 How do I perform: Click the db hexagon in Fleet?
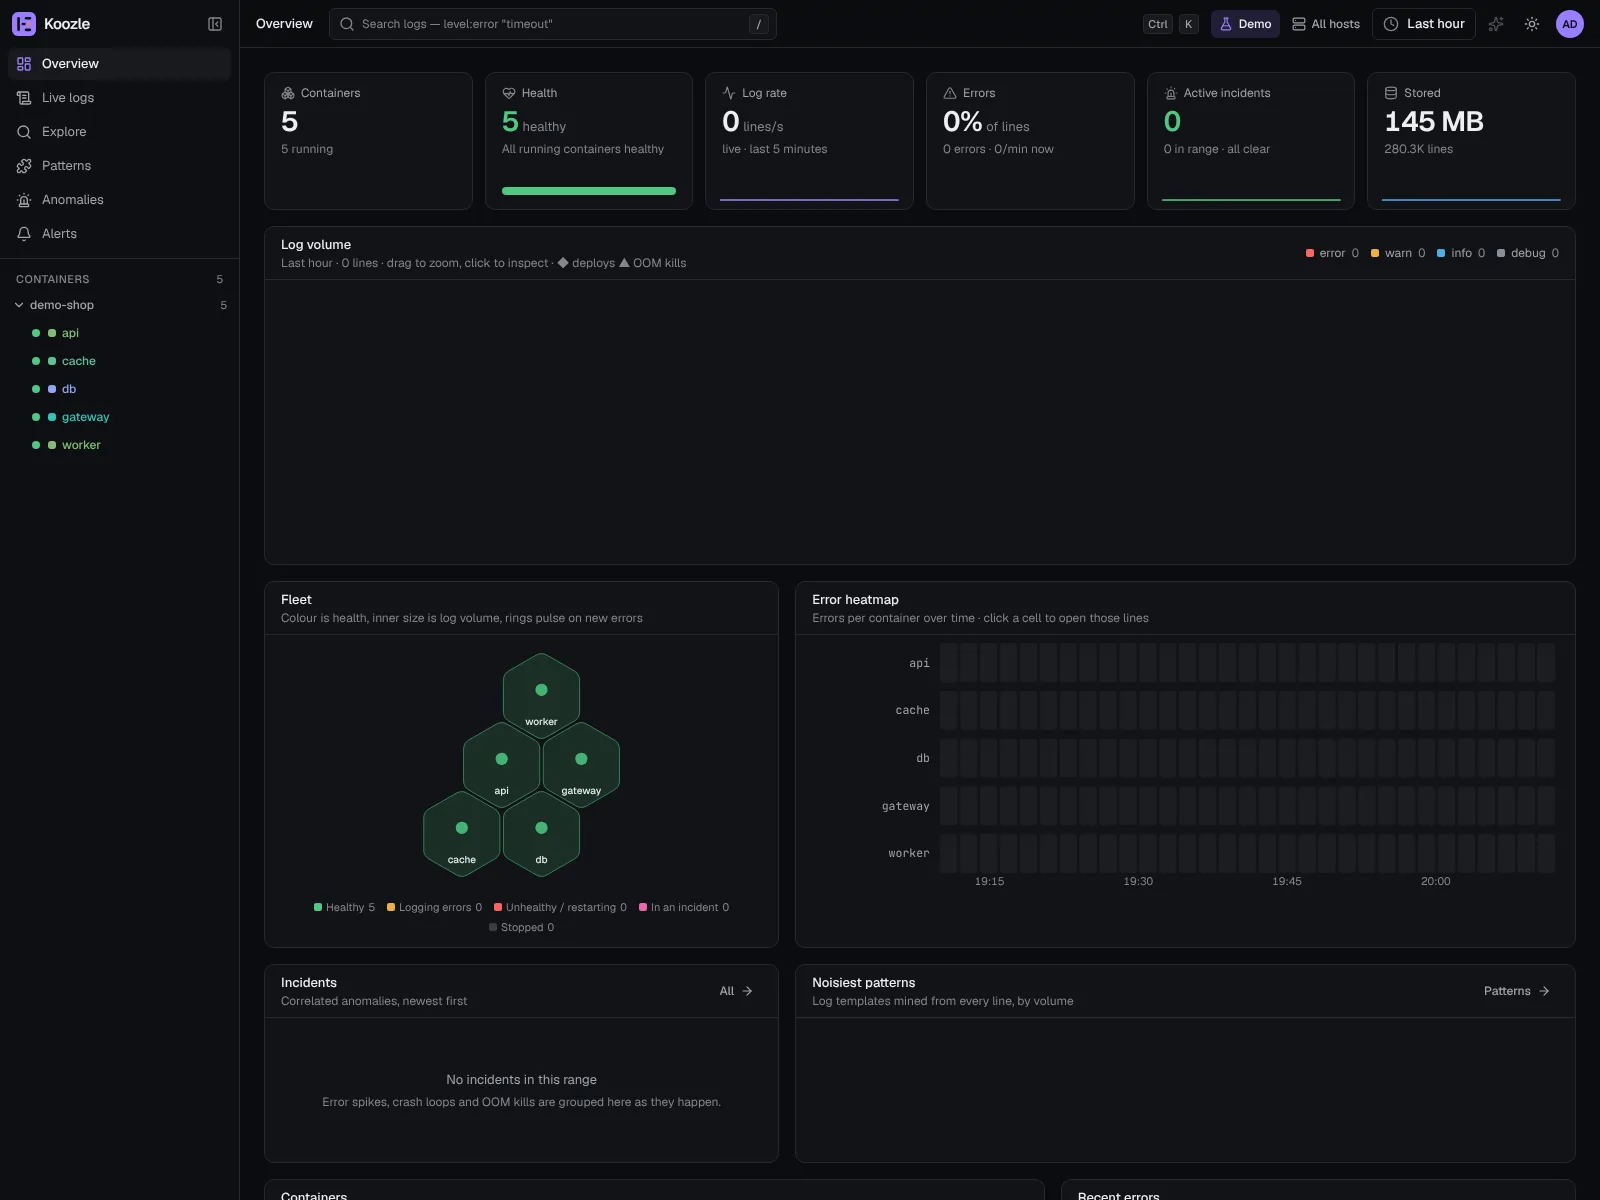click(x=541, y=834)
